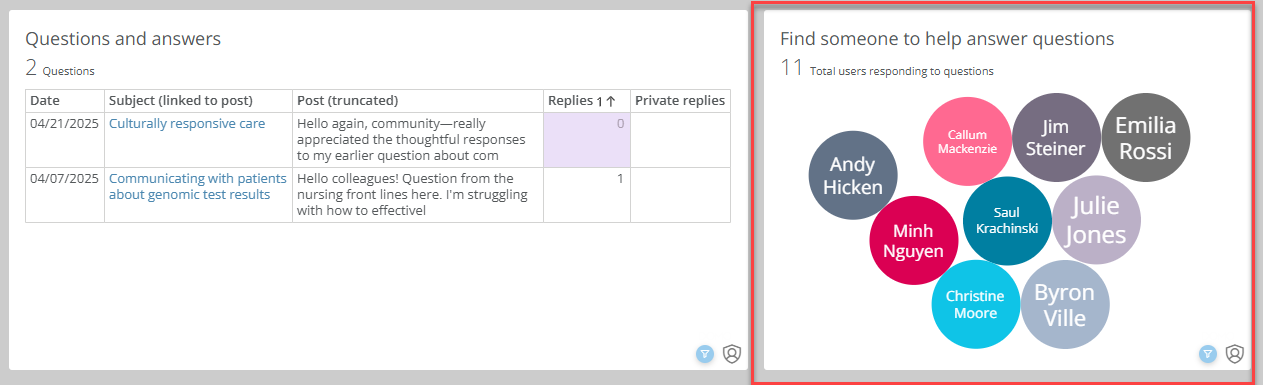Click the filter icon in Find someone panel

click(1208, 353)
